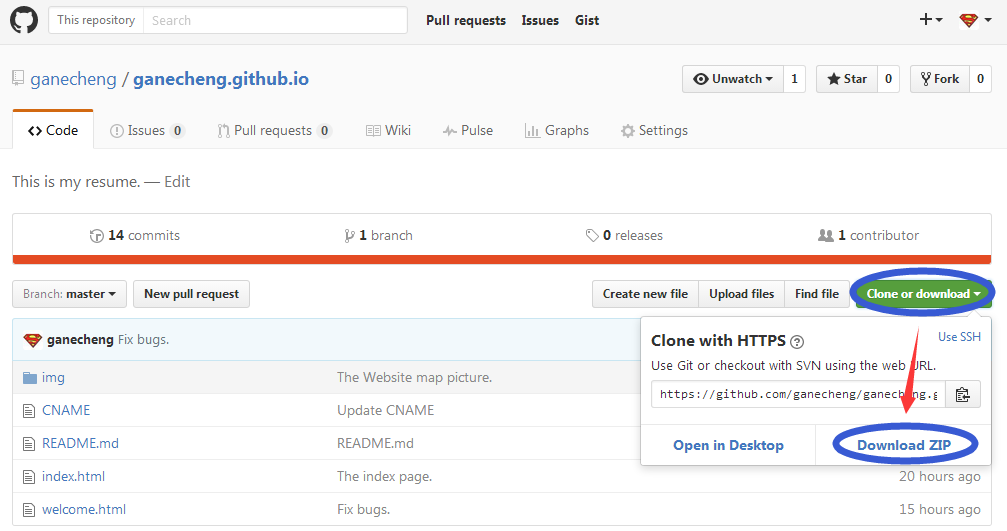The image size is (1007, 531).
Task: View the 14 commits history
Action: tap(135, 236)
